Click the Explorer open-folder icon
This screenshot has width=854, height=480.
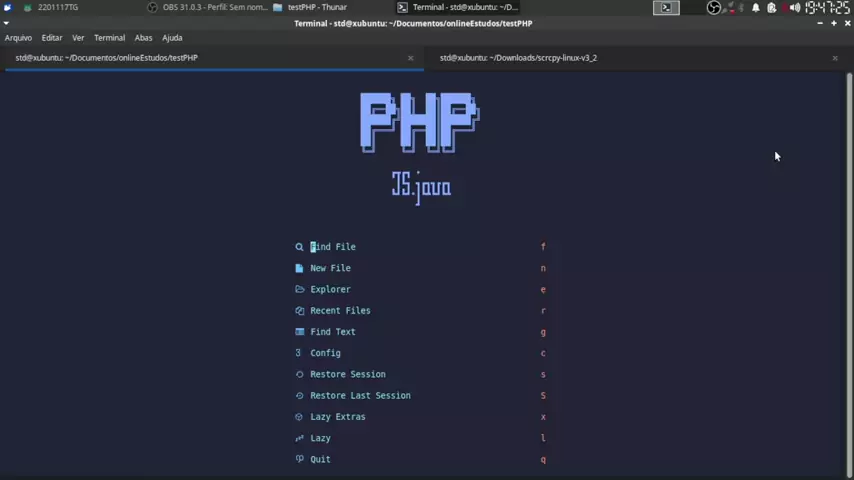click(x=299, y=289)
